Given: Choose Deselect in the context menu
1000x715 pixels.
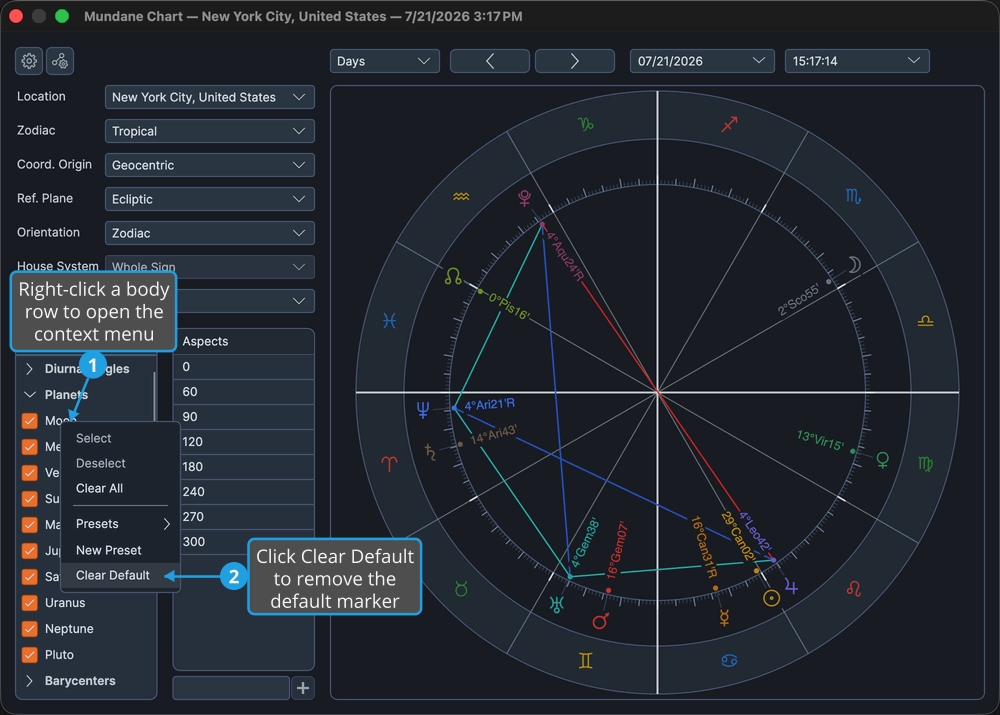Looking at the screenshot, I should 120,463.
